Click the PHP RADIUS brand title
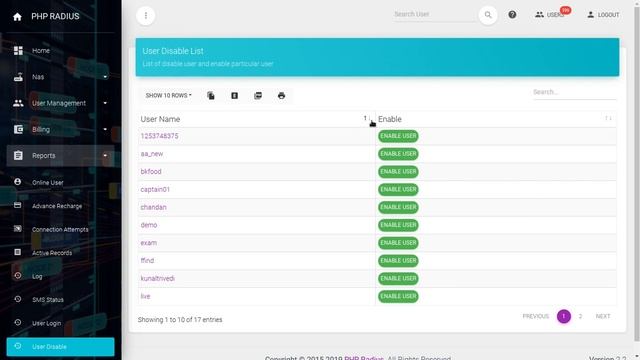The image size is (640, 360). 55,17
